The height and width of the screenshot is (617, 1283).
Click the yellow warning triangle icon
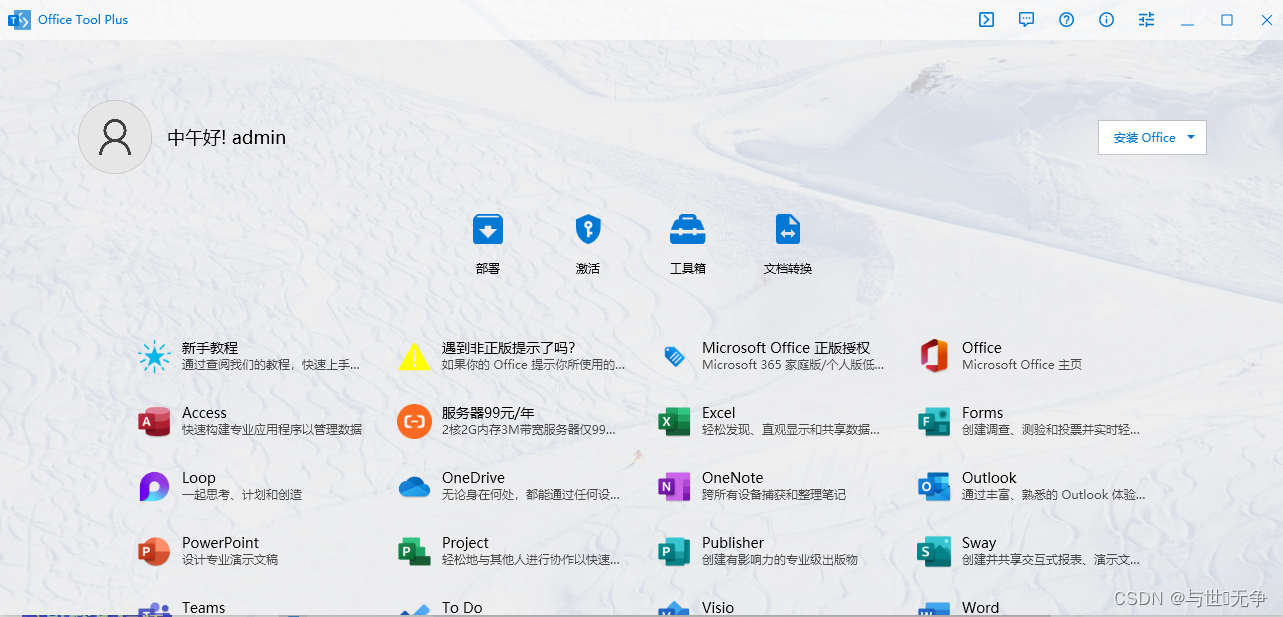tap(414, 356)
